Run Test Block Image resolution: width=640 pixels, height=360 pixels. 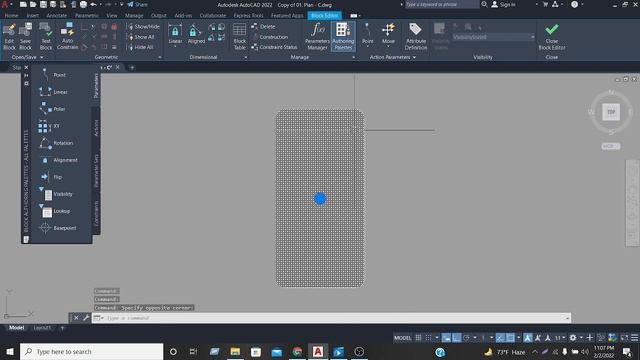point(46,36)
